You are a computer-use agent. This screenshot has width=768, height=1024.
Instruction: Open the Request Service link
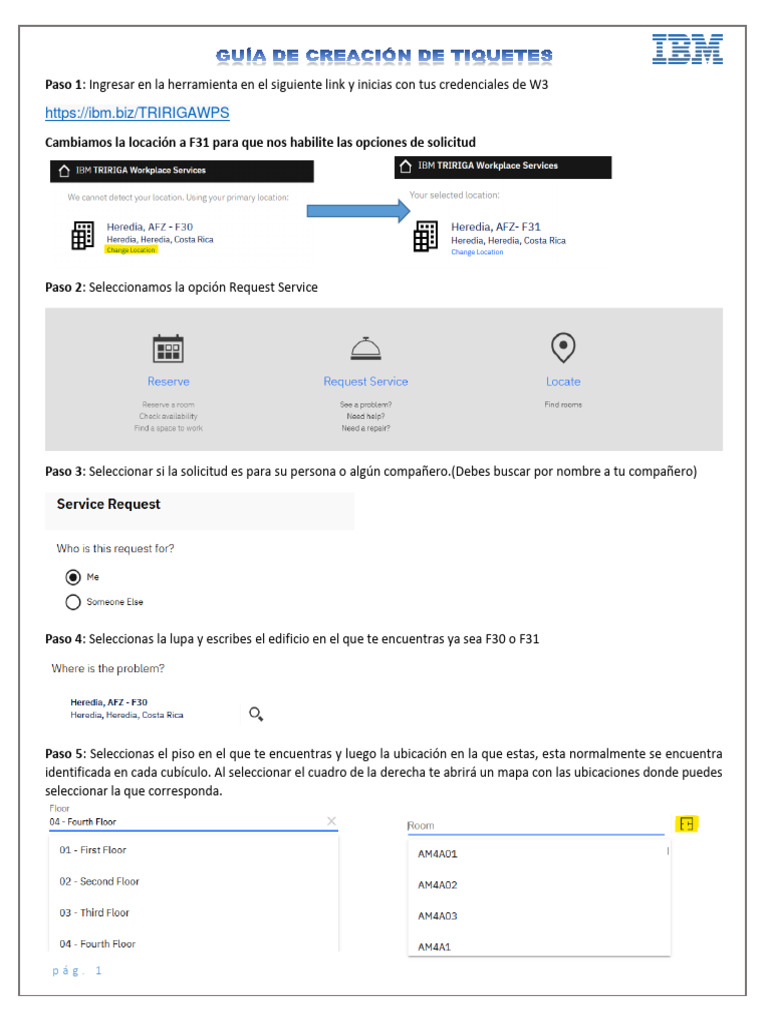366,381
